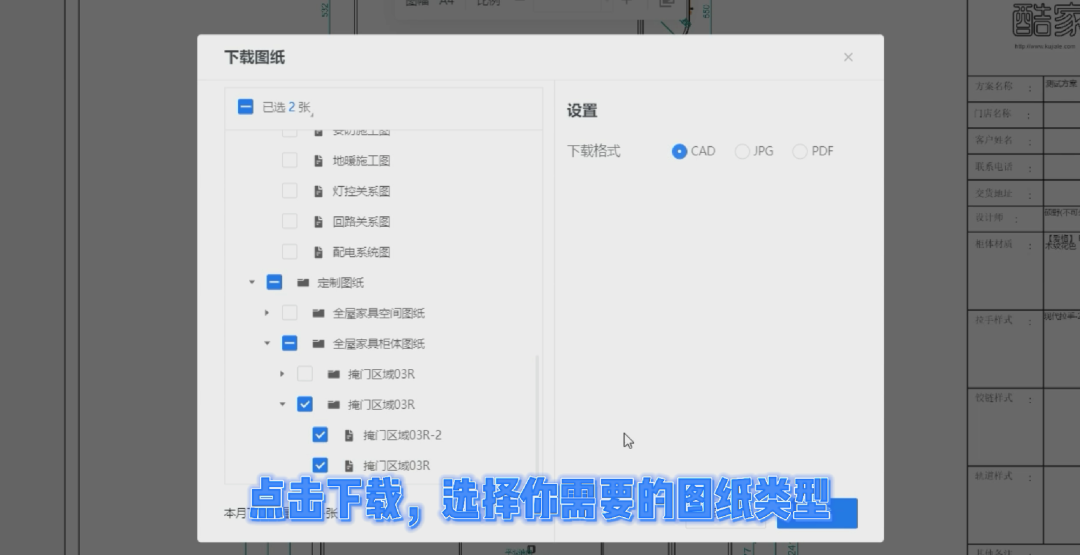Uncheck the 掩门区域03R-2 checkbox
The image size is (1080, 555).
pyautogui.click(x=320, y=435)
